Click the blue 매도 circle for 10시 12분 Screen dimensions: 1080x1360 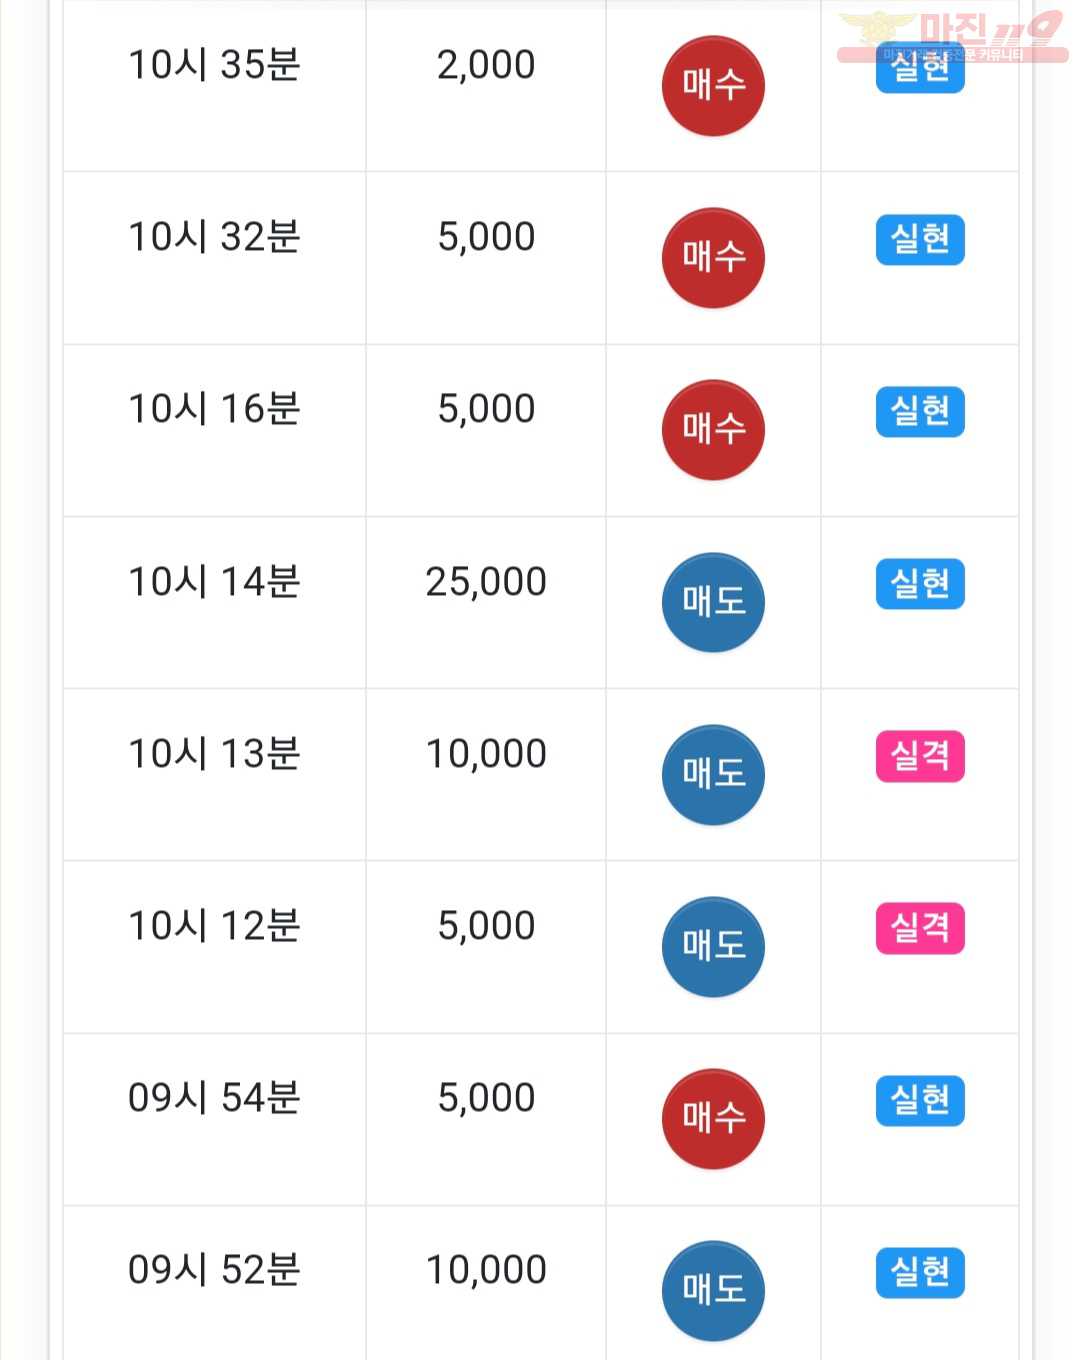[x=713, y=946]
